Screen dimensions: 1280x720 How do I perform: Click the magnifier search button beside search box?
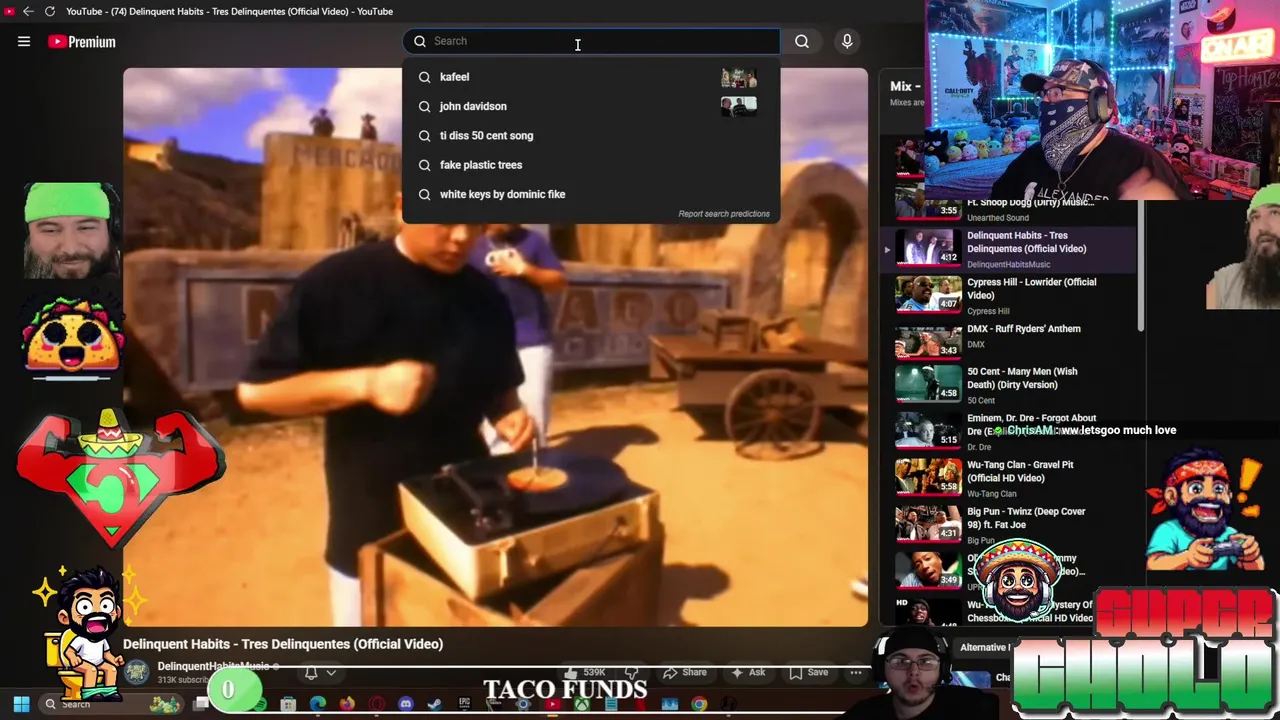tap(802, 41)
